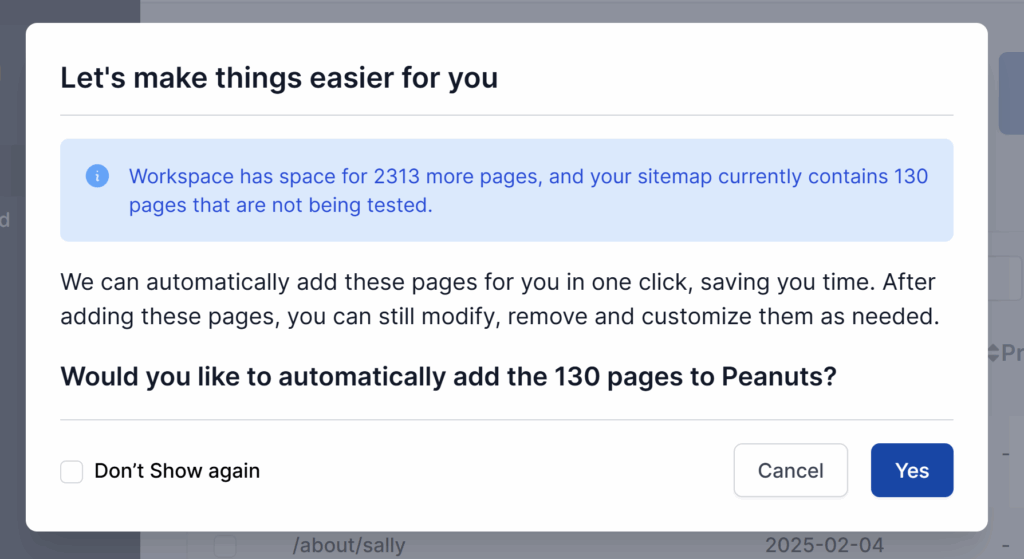Confirm by clicking the Yes button
1024x559 pixels.
pos(911,471)
